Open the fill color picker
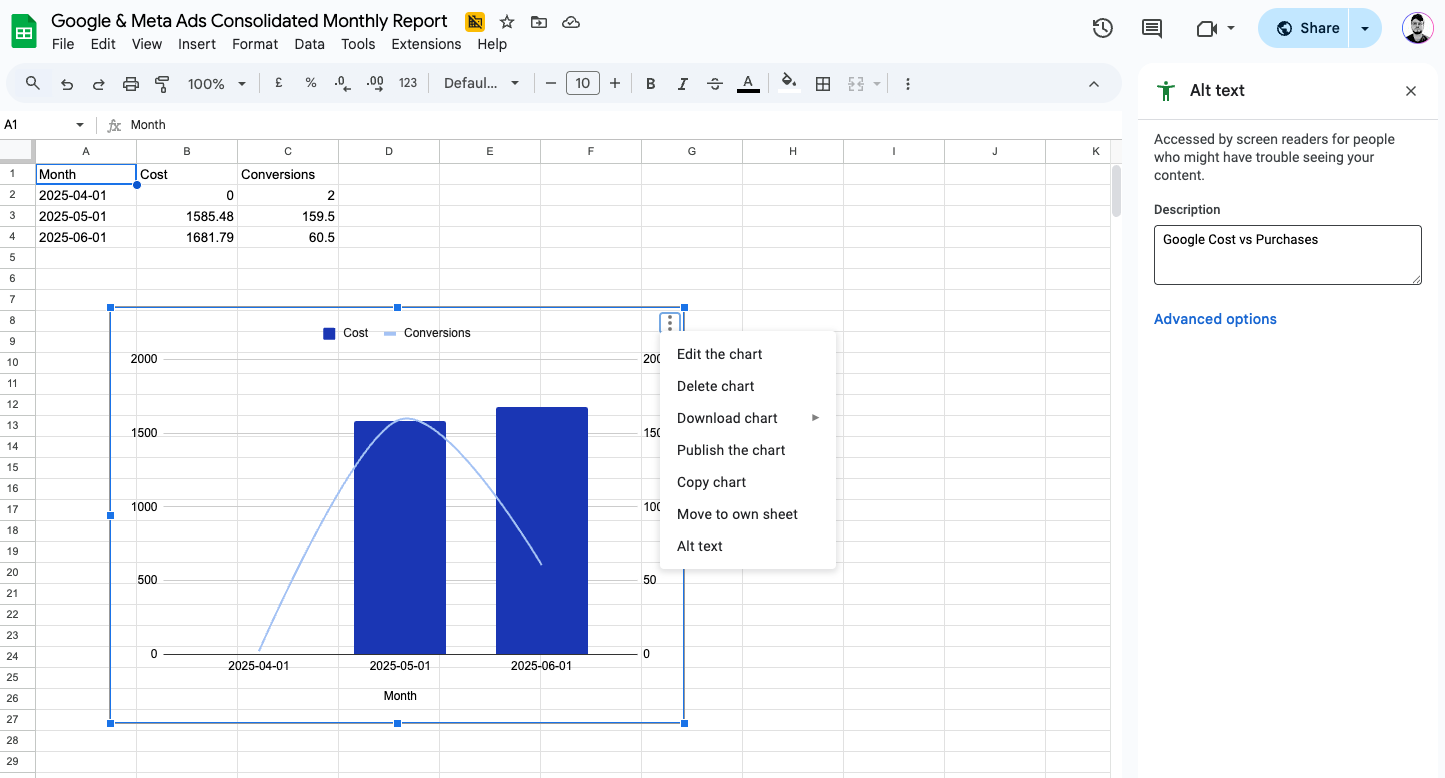1445x778 pixels. (x=789, y=84)
